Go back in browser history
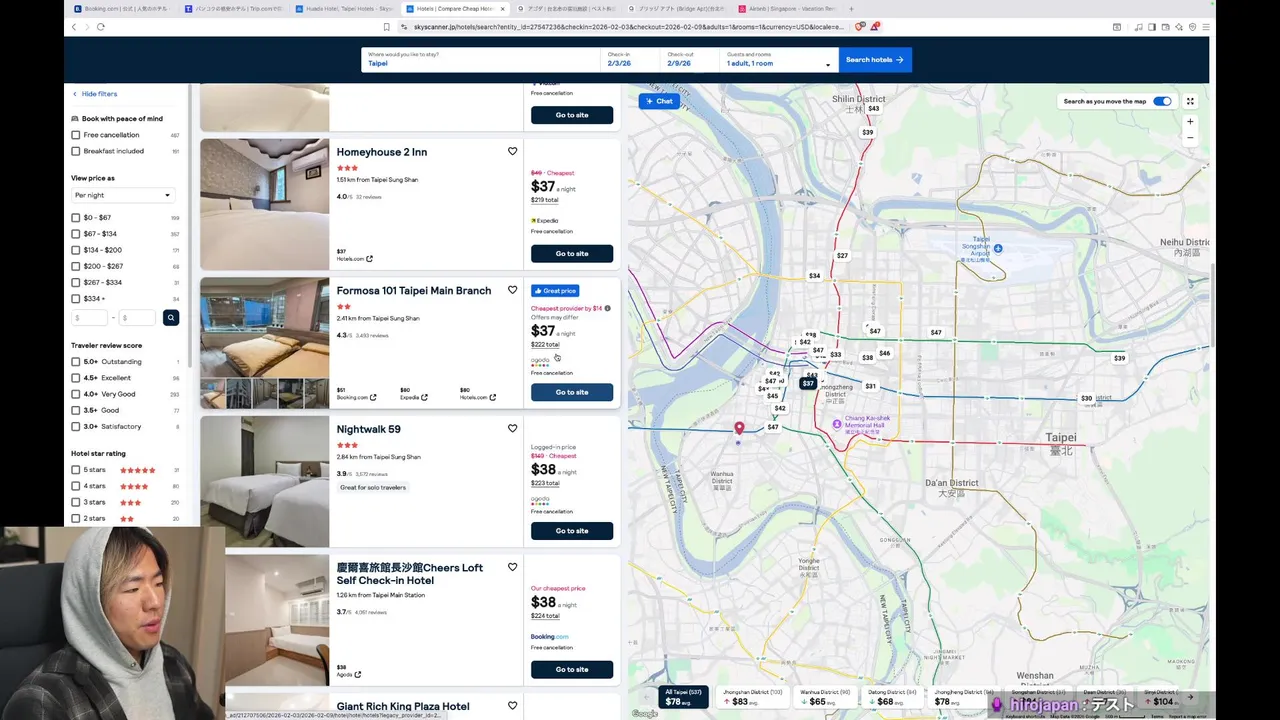This screenshot has height=720, width=1280. (x=73, y=27)
